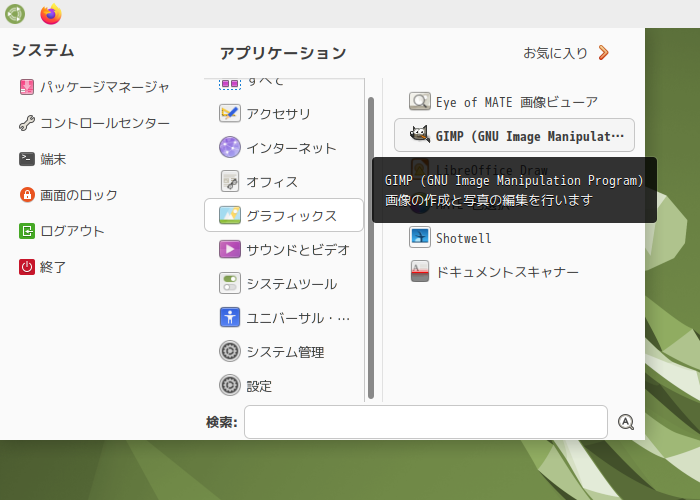Viewport: 700px width, 500px height.
Task: Click the logout (ログアウト) icon
Action: tap(27, 231)
